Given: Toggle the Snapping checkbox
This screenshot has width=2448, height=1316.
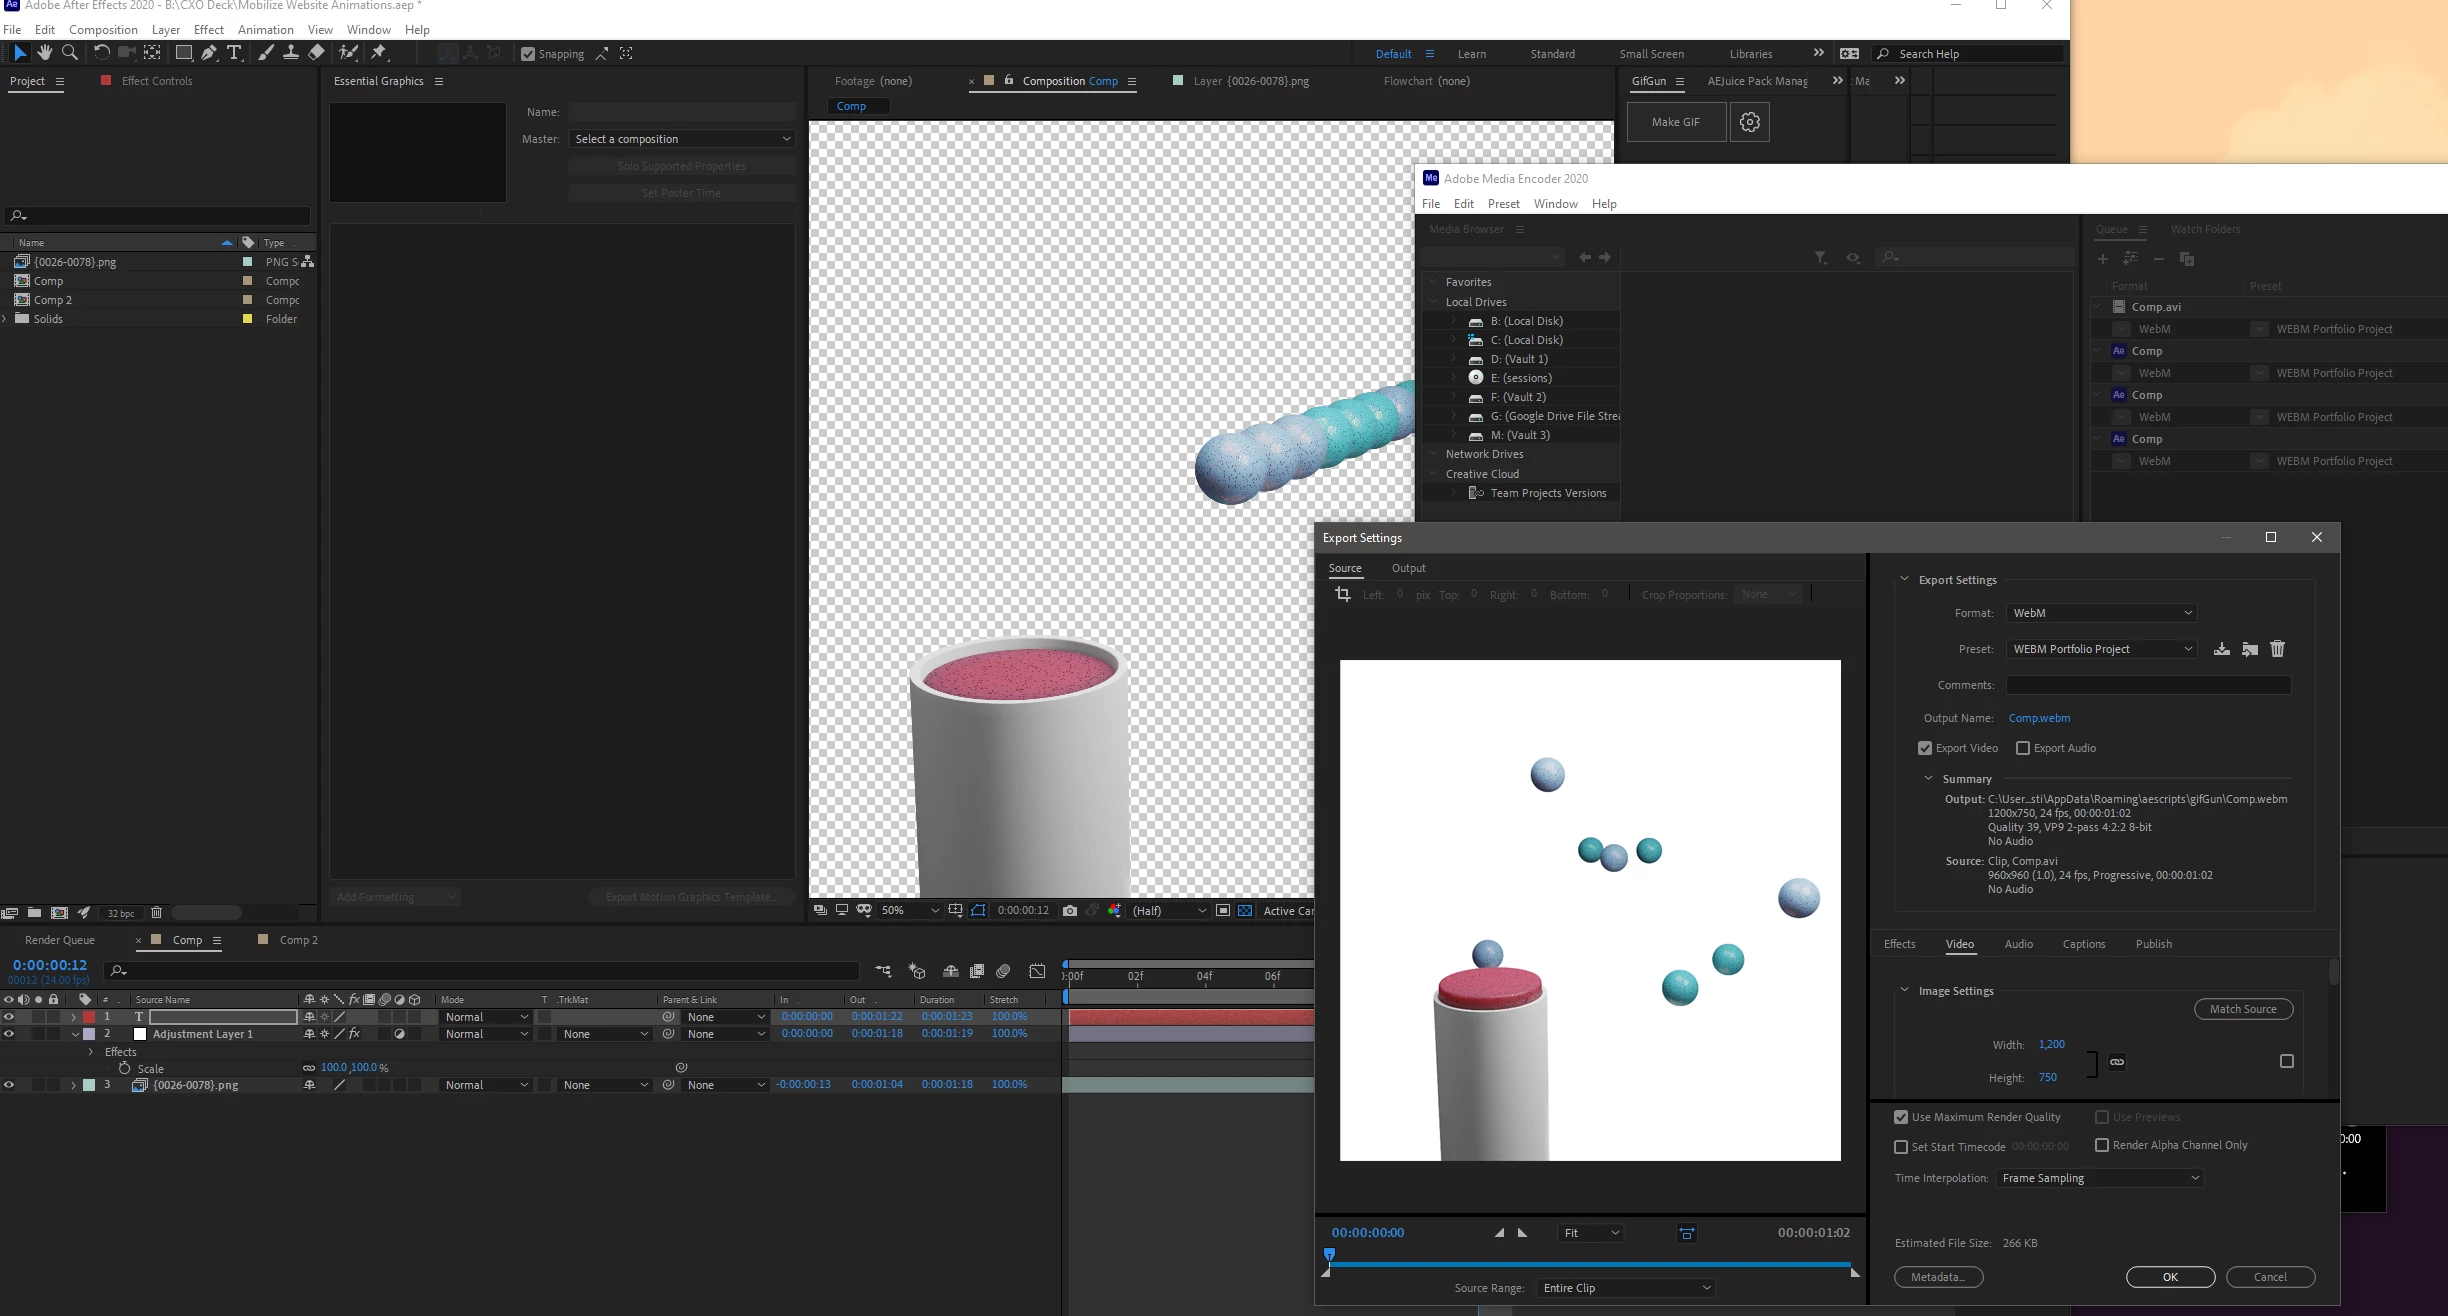Looking at the screenshot, I should 528,54.
